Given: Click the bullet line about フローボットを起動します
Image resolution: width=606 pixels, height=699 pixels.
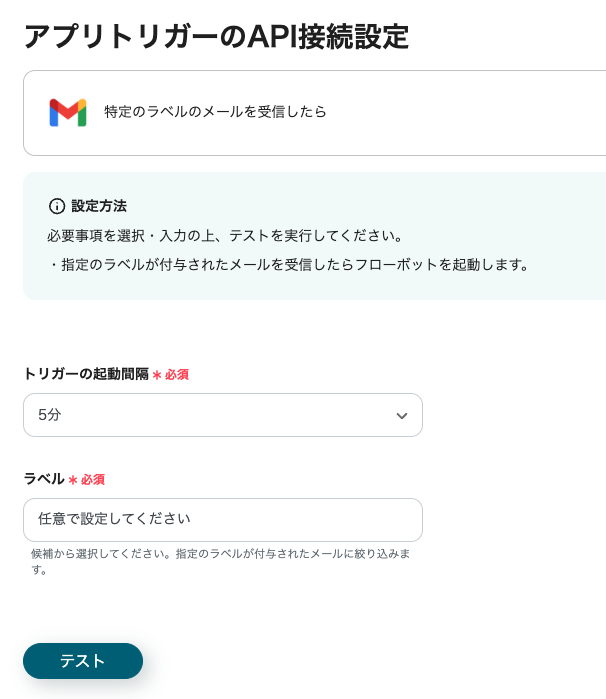Looking at the screenshot, I should pos(288,265).
